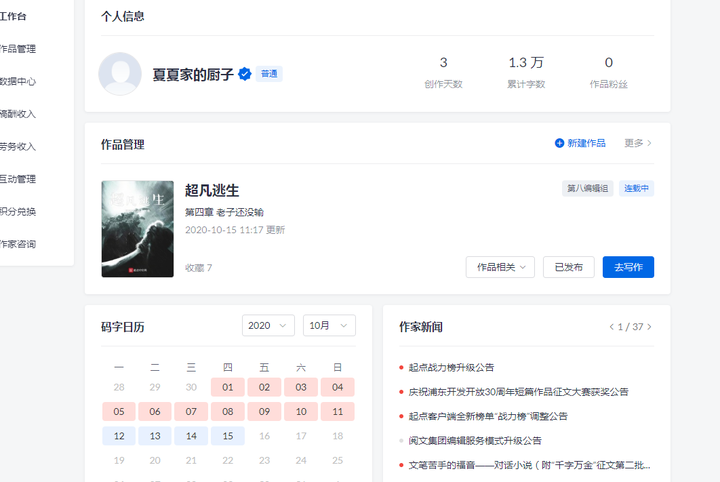Open news 阅文集团编辑服务模式升级公告
The height and width of the screenshot is (482, 720).
tap(475, 441)
